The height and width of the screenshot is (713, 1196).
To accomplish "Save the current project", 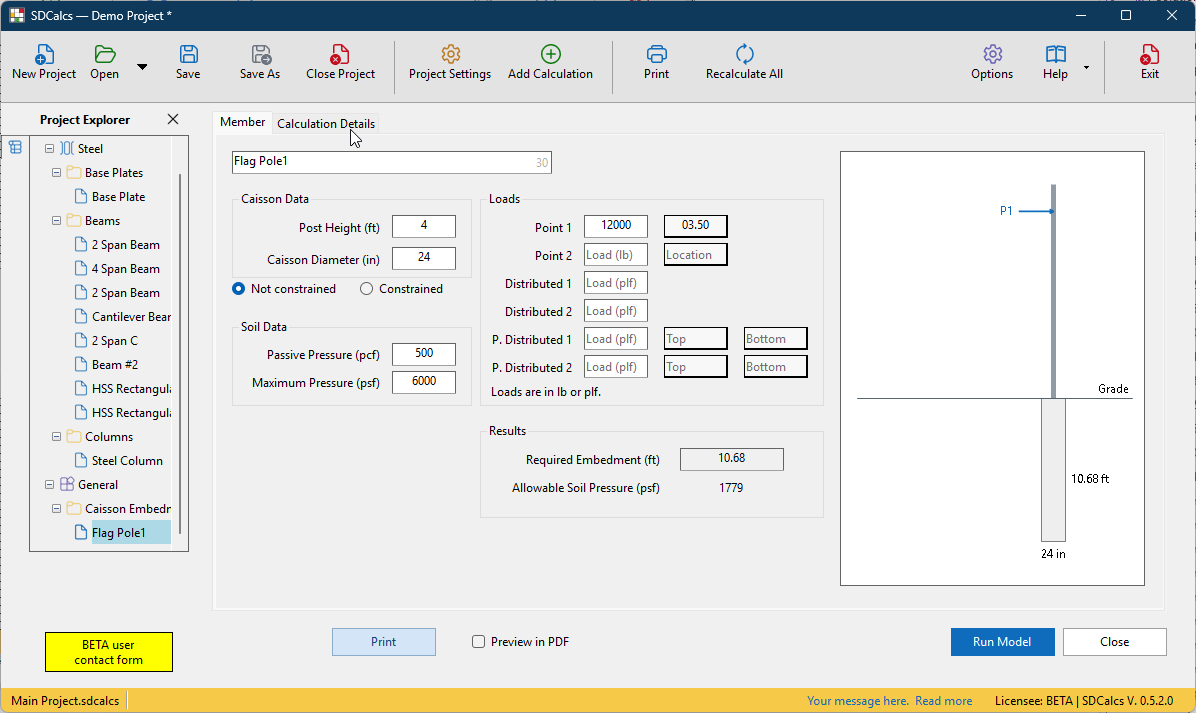I will click(188, 63).
